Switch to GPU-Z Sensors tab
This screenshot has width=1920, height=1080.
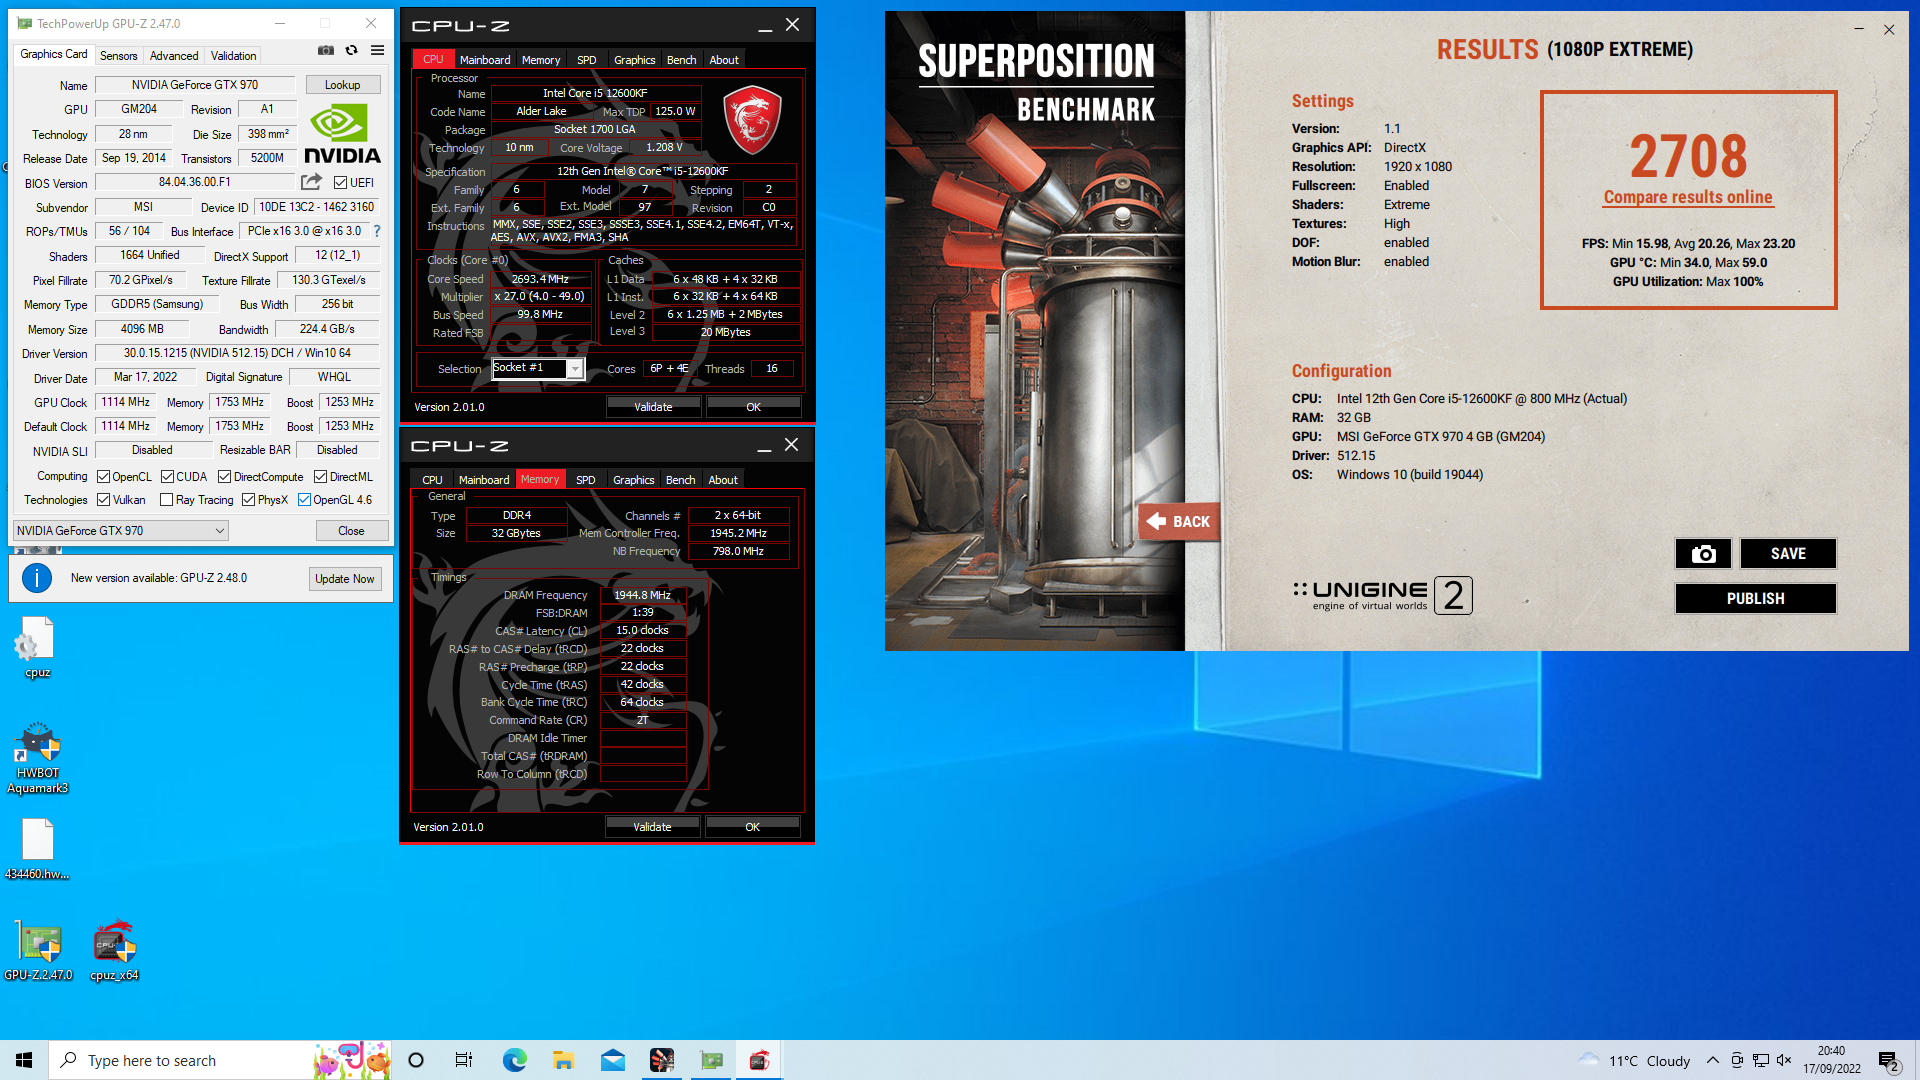pyautogui.click(x=118, y=56)
